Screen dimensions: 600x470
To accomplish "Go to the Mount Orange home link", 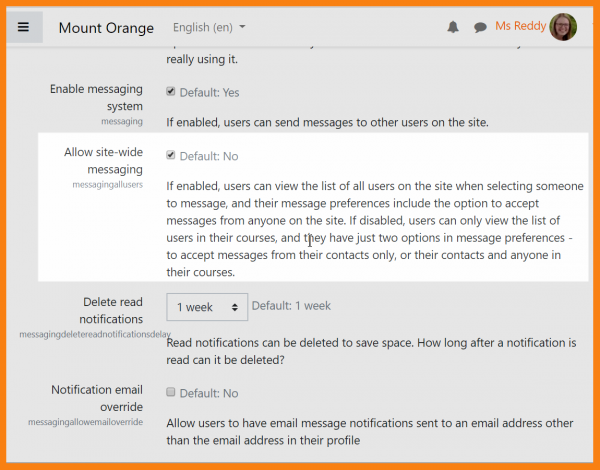I will pos(106,27).
